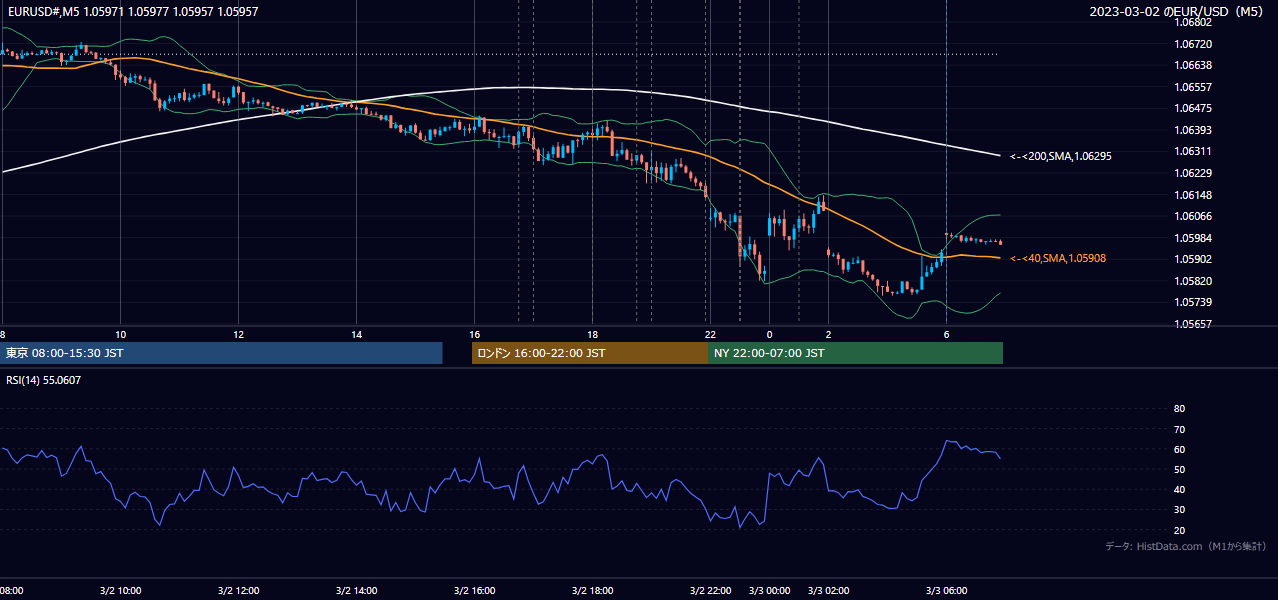Image resolution: width=1278 pixels, height=600 pixels.
Task: Click price axis value 1.06311
Action: 1192,151
